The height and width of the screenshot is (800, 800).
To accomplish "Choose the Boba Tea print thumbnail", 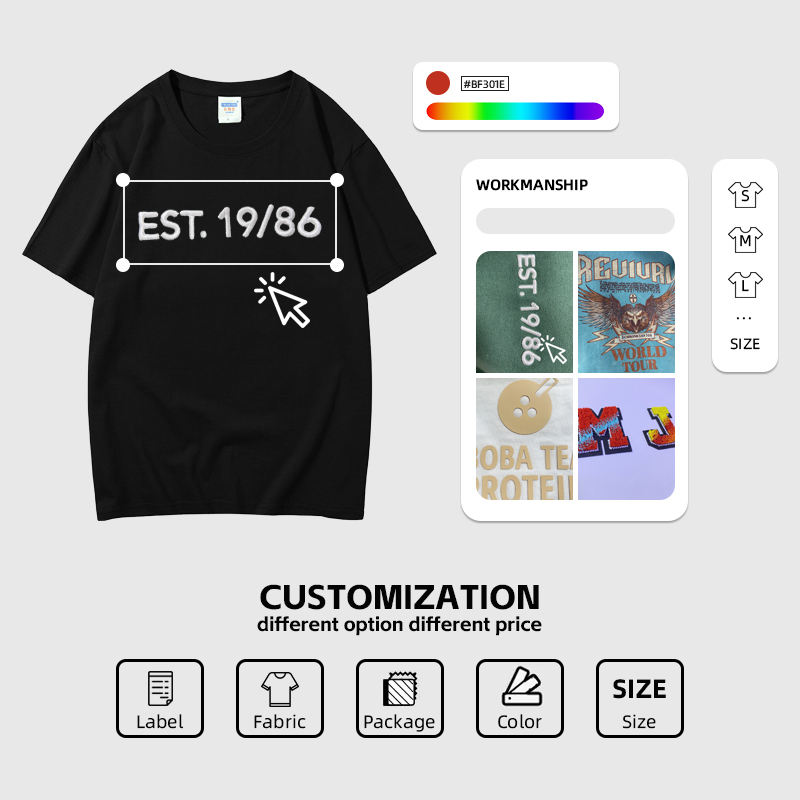I will [524, 439].
